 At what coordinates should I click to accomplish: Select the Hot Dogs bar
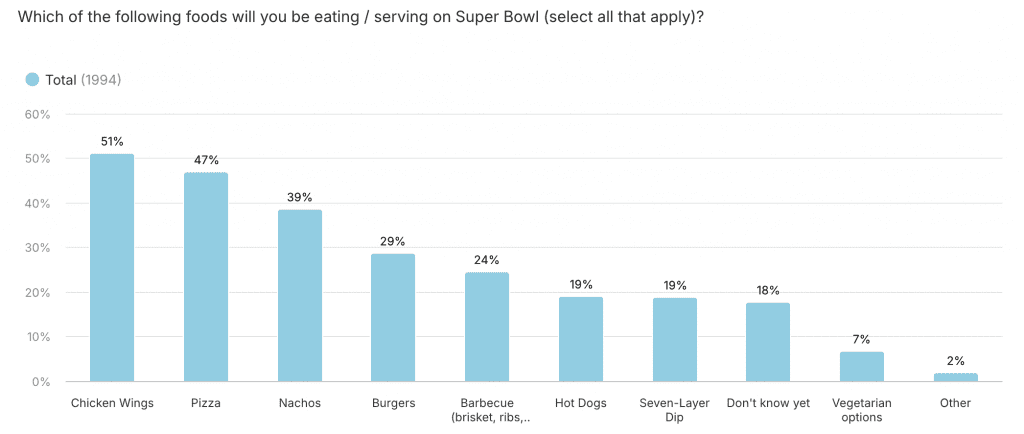(580, 339)
